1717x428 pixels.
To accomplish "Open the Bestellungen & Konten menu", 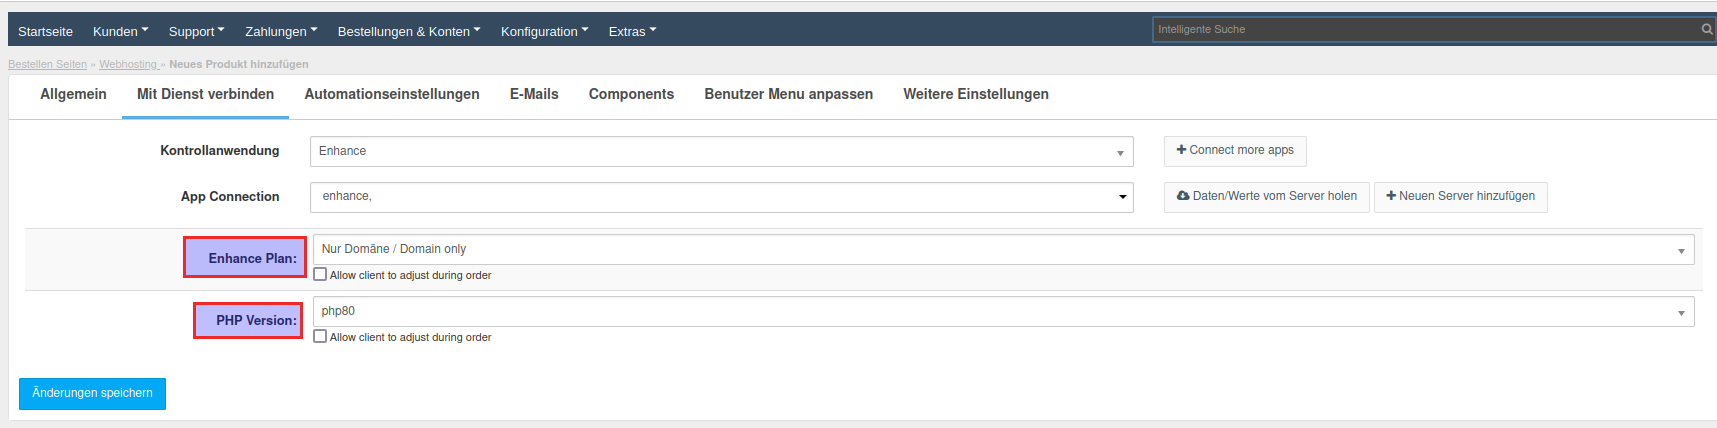I will [408, 31].
